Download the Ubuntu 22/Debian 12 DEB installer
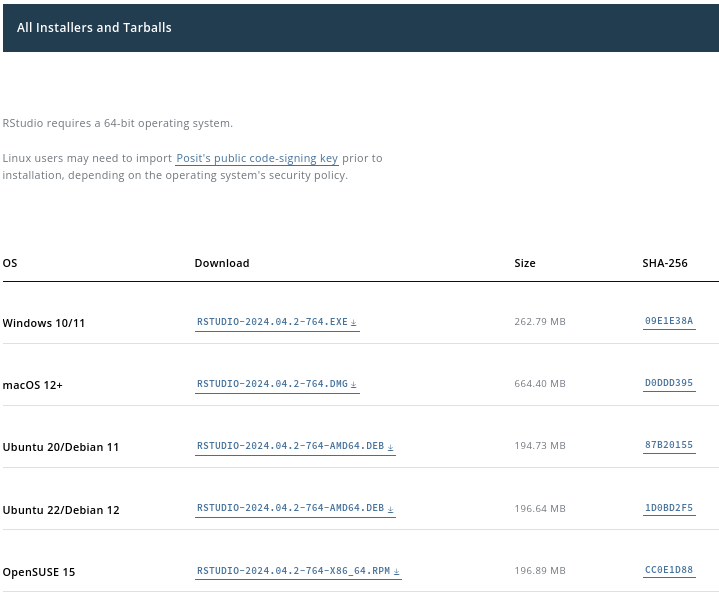Screen dimensions: 719x596 pyautogui.click(x=295, y=508)
